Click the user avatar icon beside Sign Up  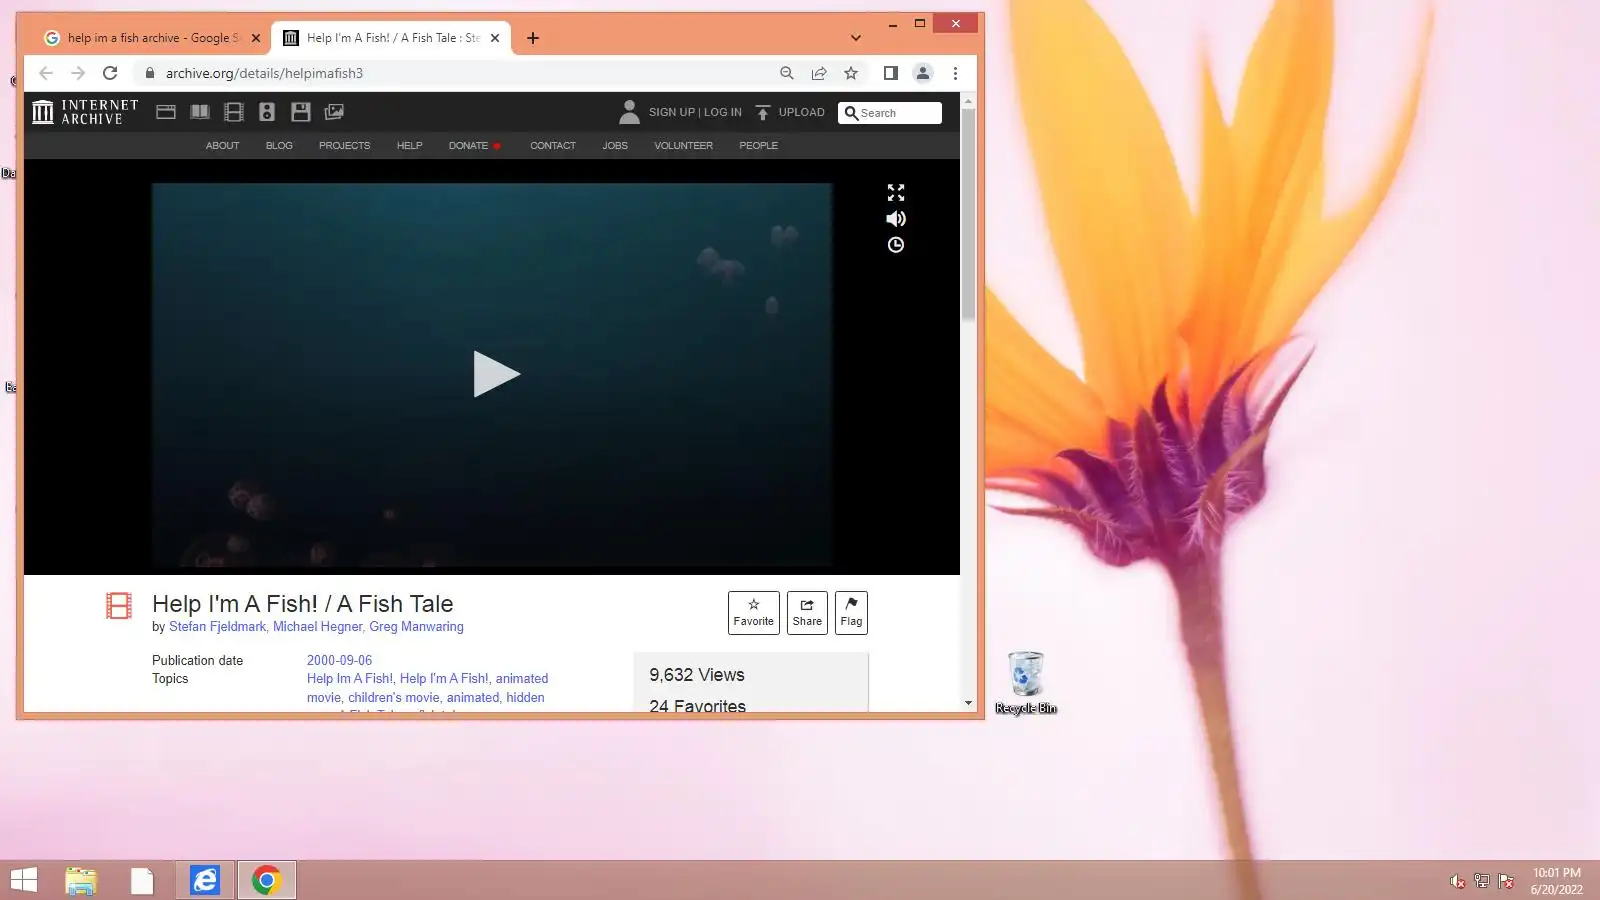pyautogui.click(x=629, y=112)
